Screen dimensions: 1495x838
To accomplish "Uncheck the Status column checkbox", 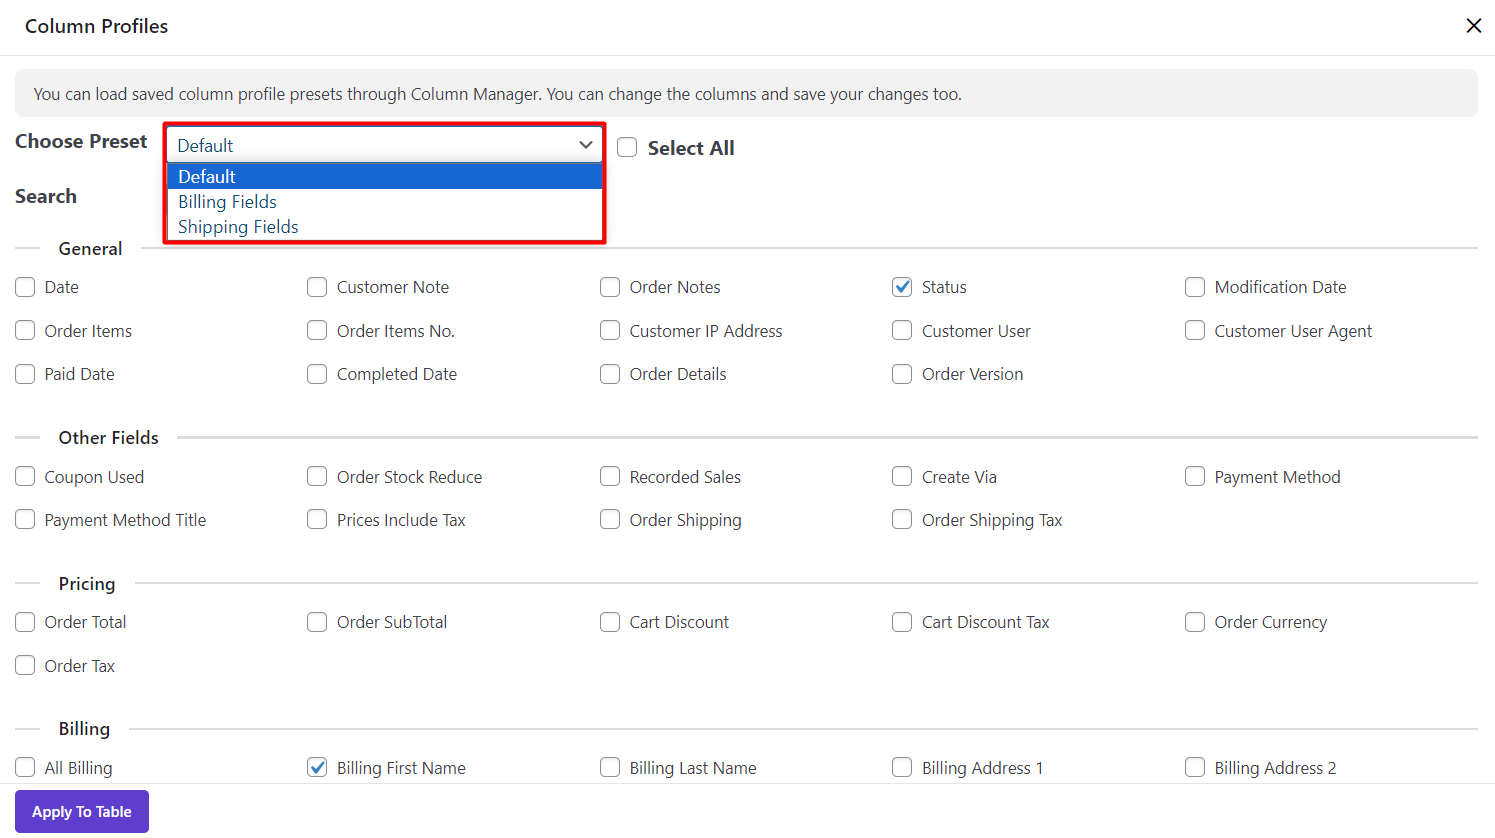I will tap(902, 287).
